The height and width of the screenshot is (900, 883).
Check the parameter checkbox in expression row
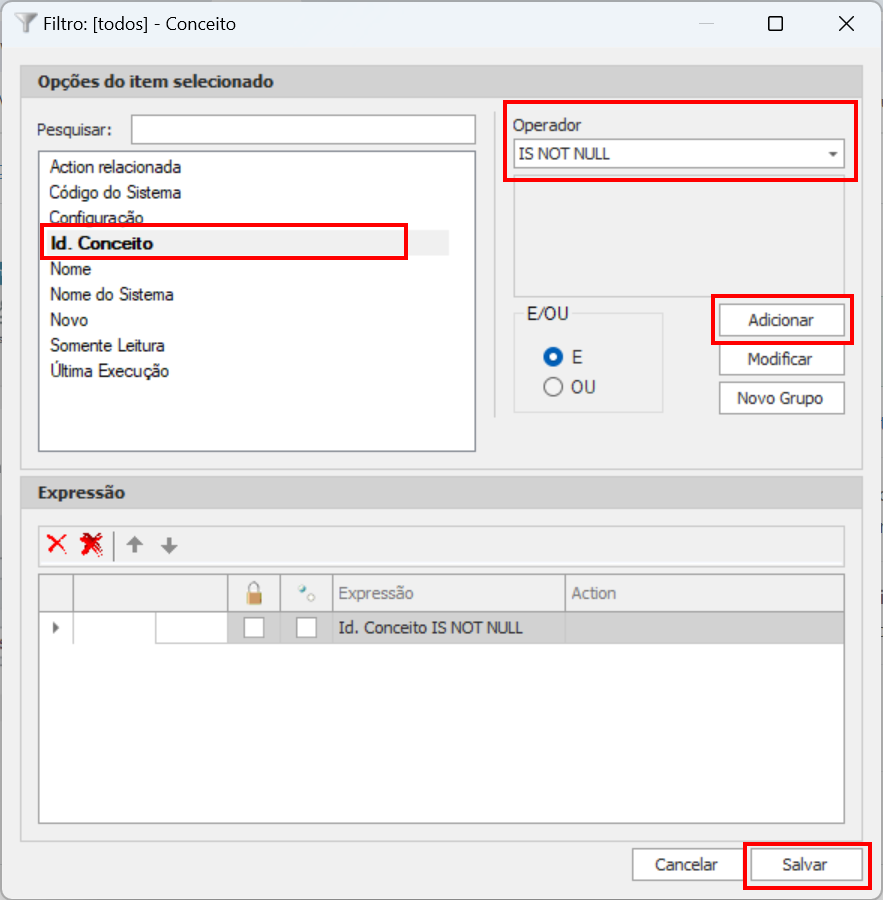307,627
